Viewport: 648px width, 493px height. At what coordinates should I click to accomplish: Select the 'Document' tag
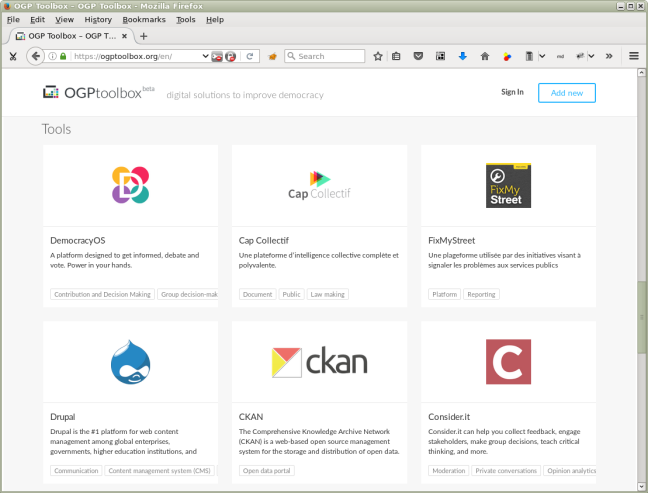click(257, 294)
